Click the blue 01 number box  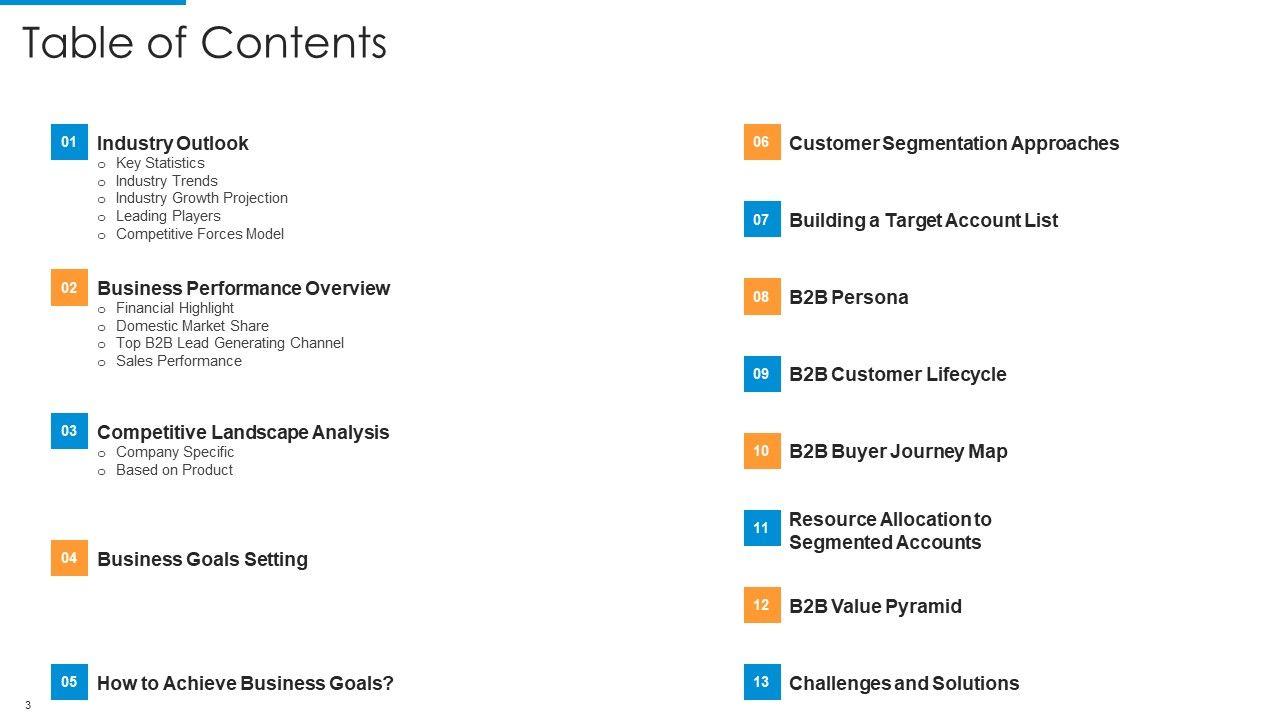[x=69, y=142]
